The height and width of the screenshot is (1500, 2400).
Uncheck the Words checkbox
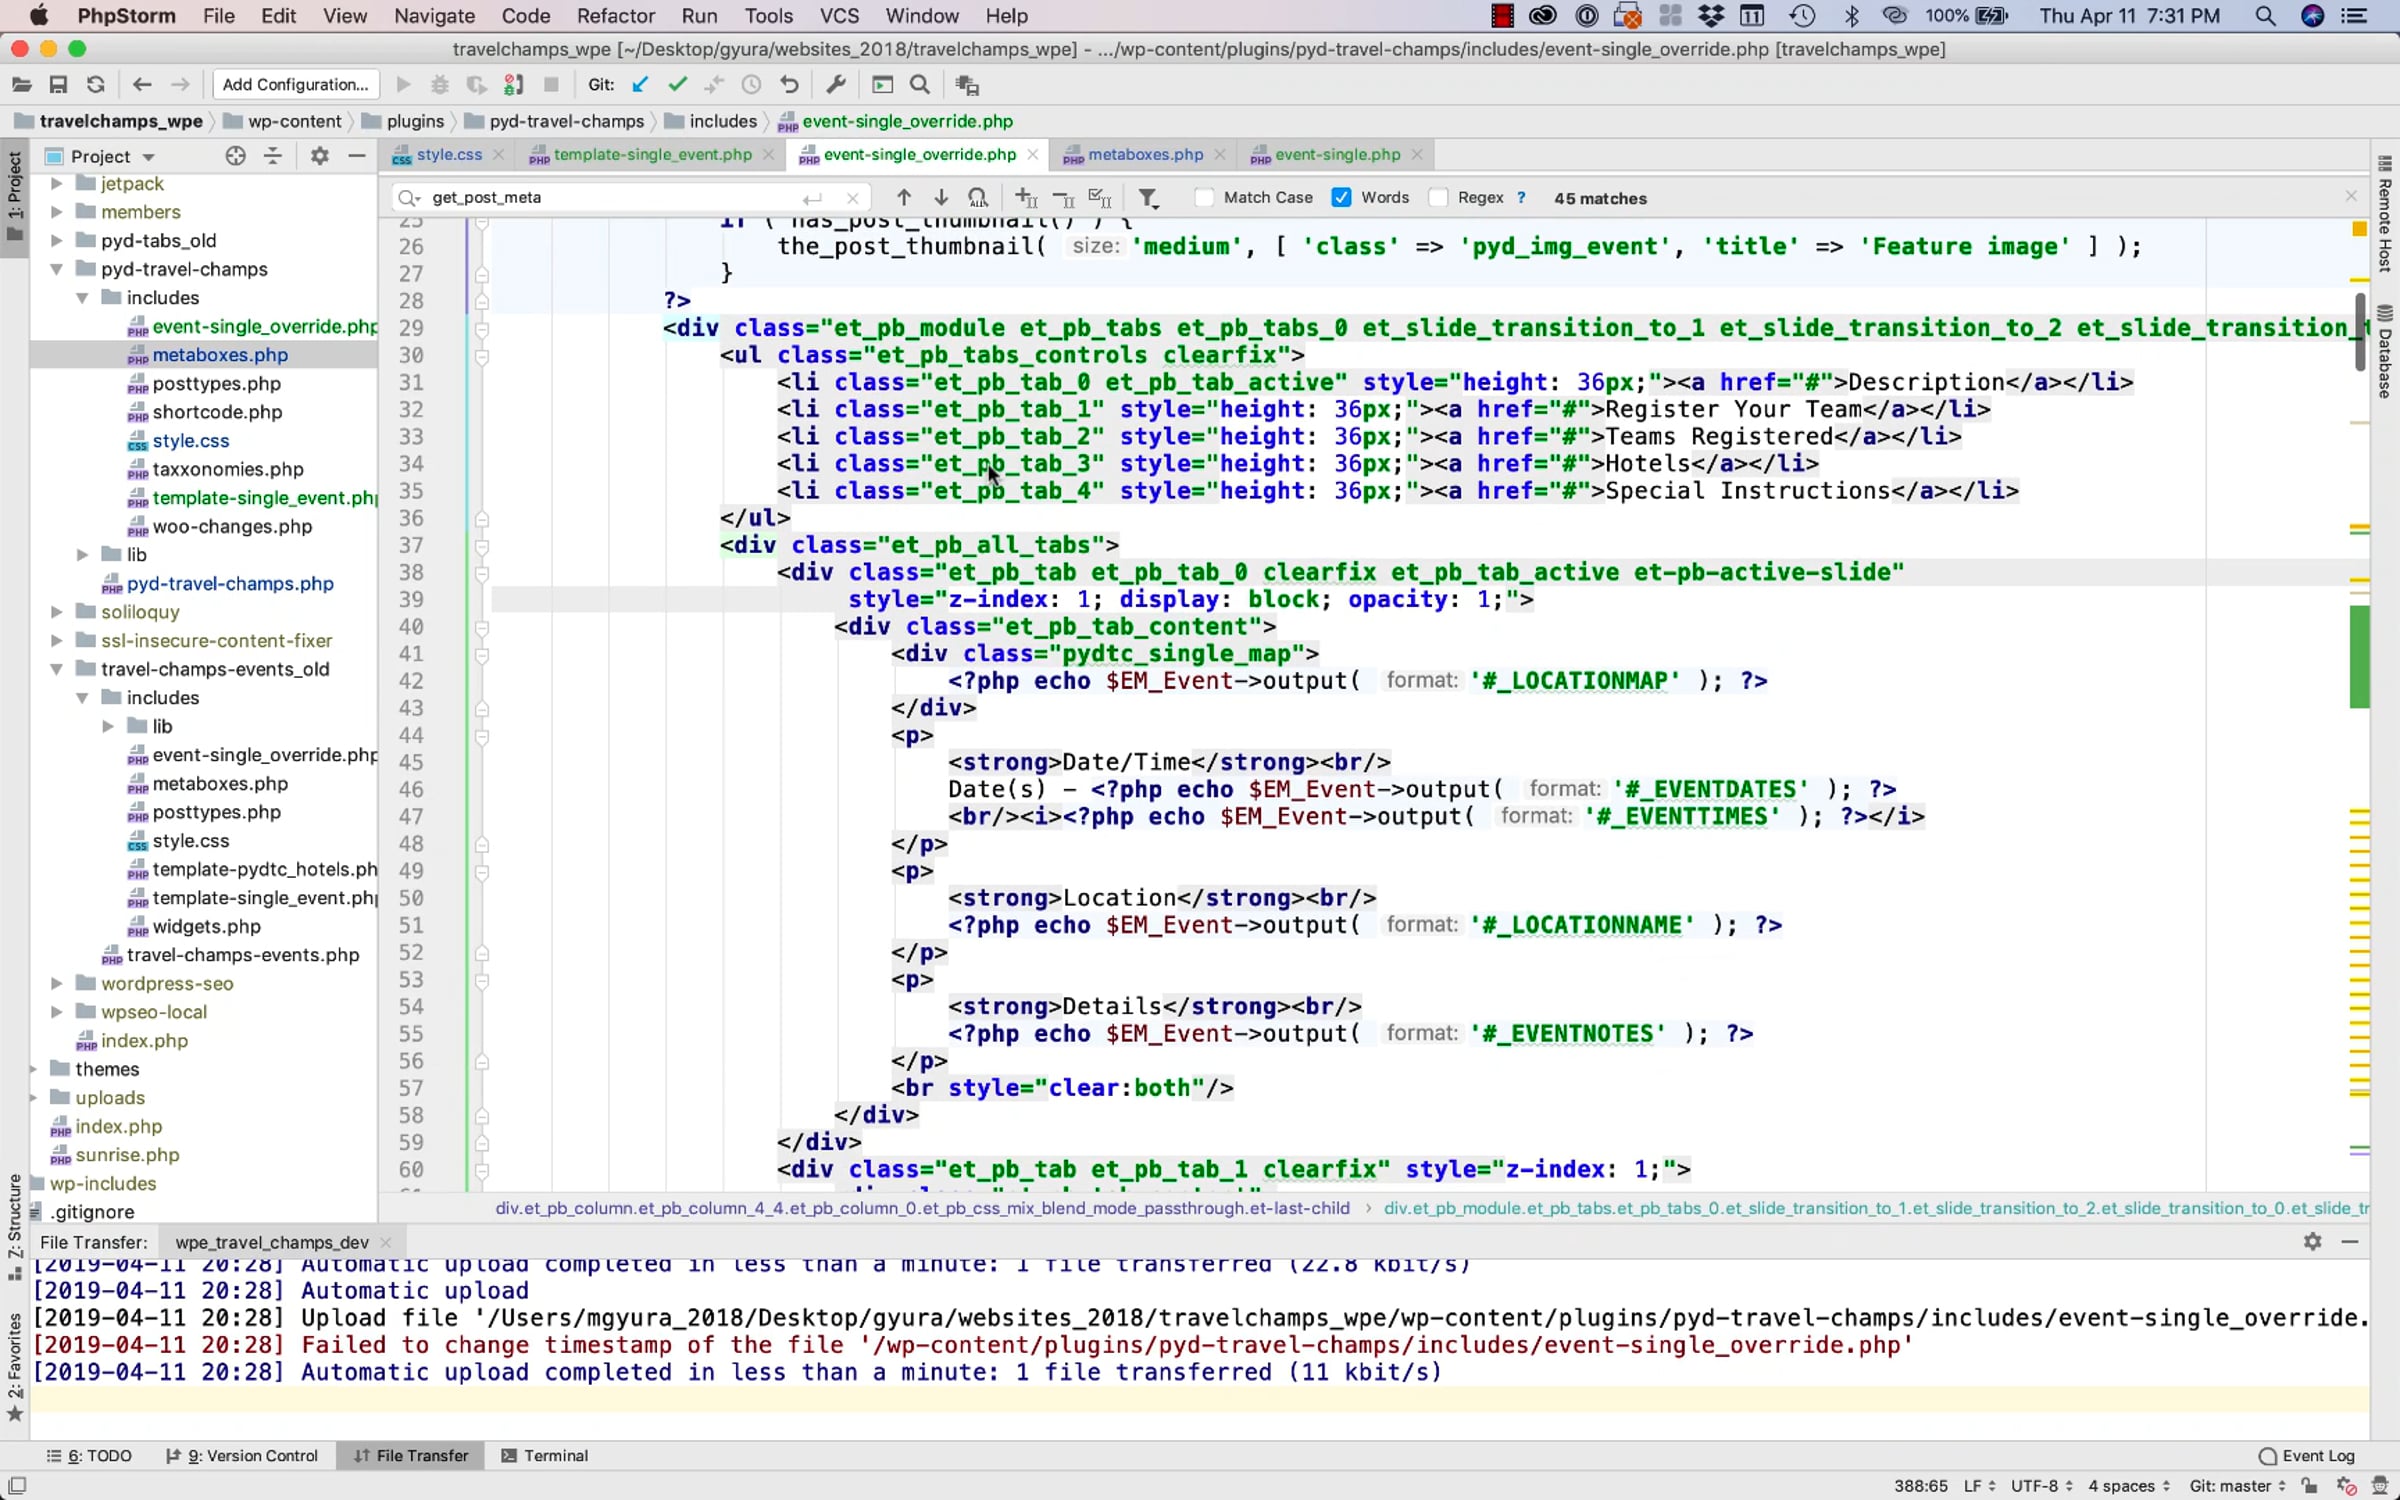(x=1342, y=198)
